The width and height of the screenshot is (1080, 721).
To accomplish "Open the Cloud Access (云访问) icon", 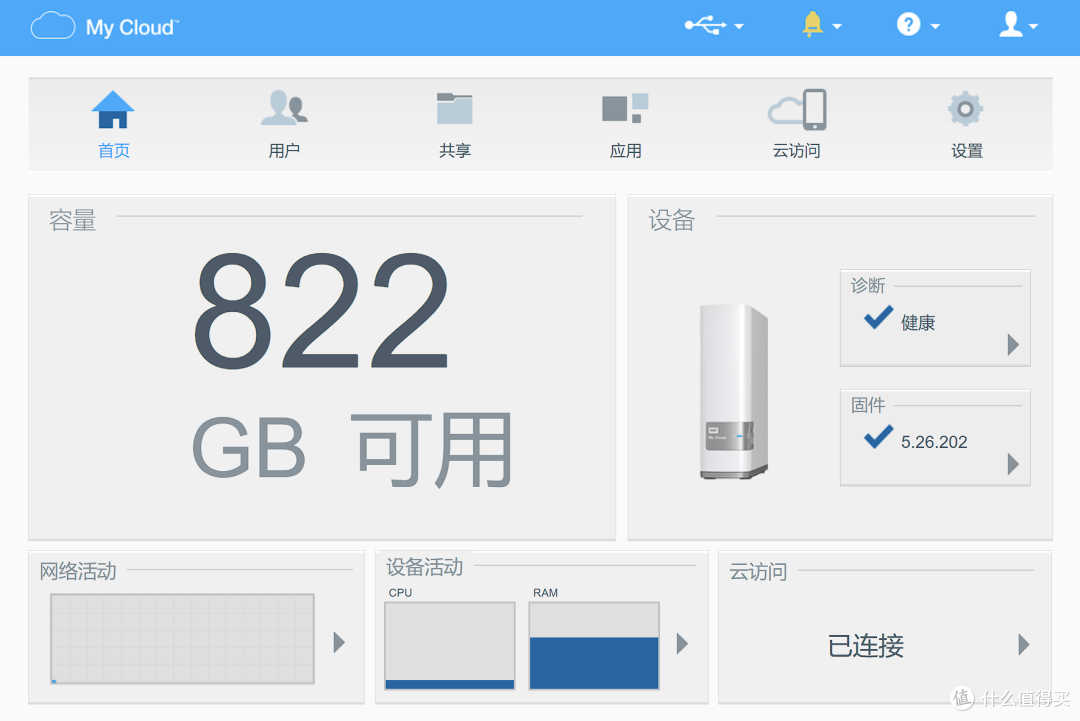I will click(798, 109).
